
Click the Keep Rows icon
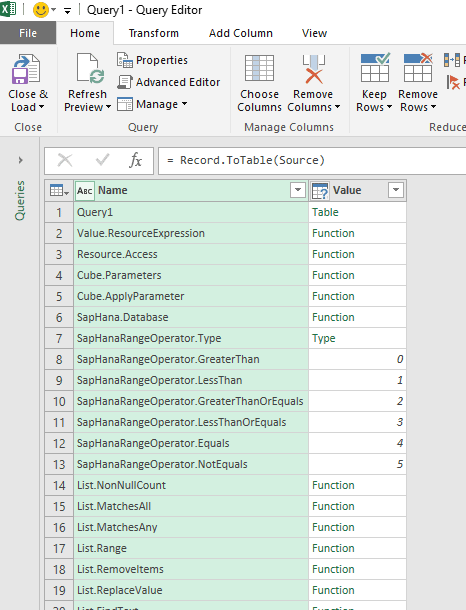coord(375,68)
